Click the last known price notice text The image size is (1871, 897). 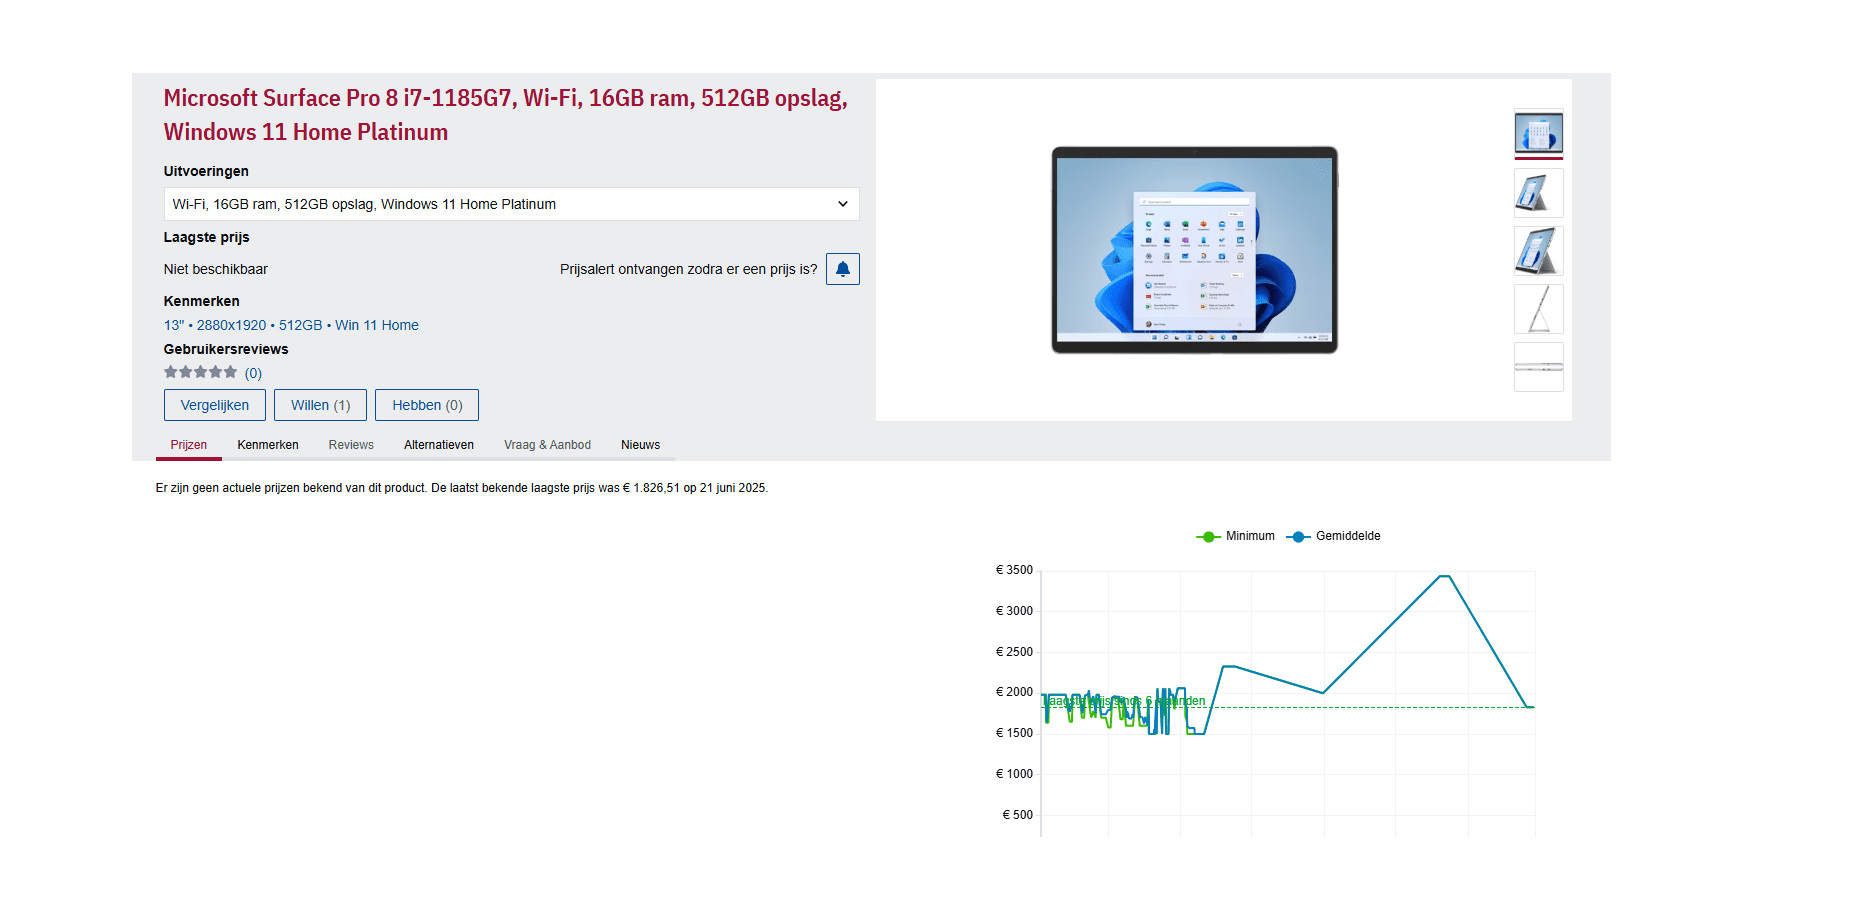pos(462,488)
